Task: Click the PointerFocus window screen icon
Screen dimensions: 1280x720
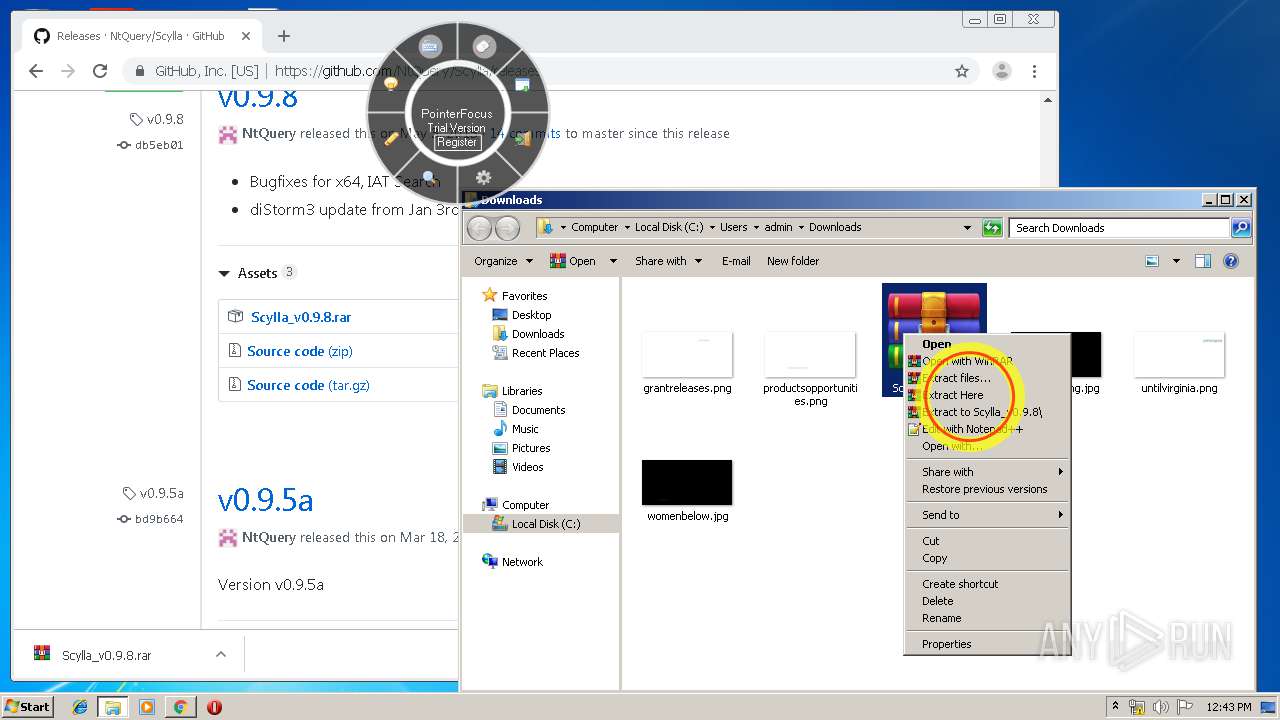Action: pos(523,85)
